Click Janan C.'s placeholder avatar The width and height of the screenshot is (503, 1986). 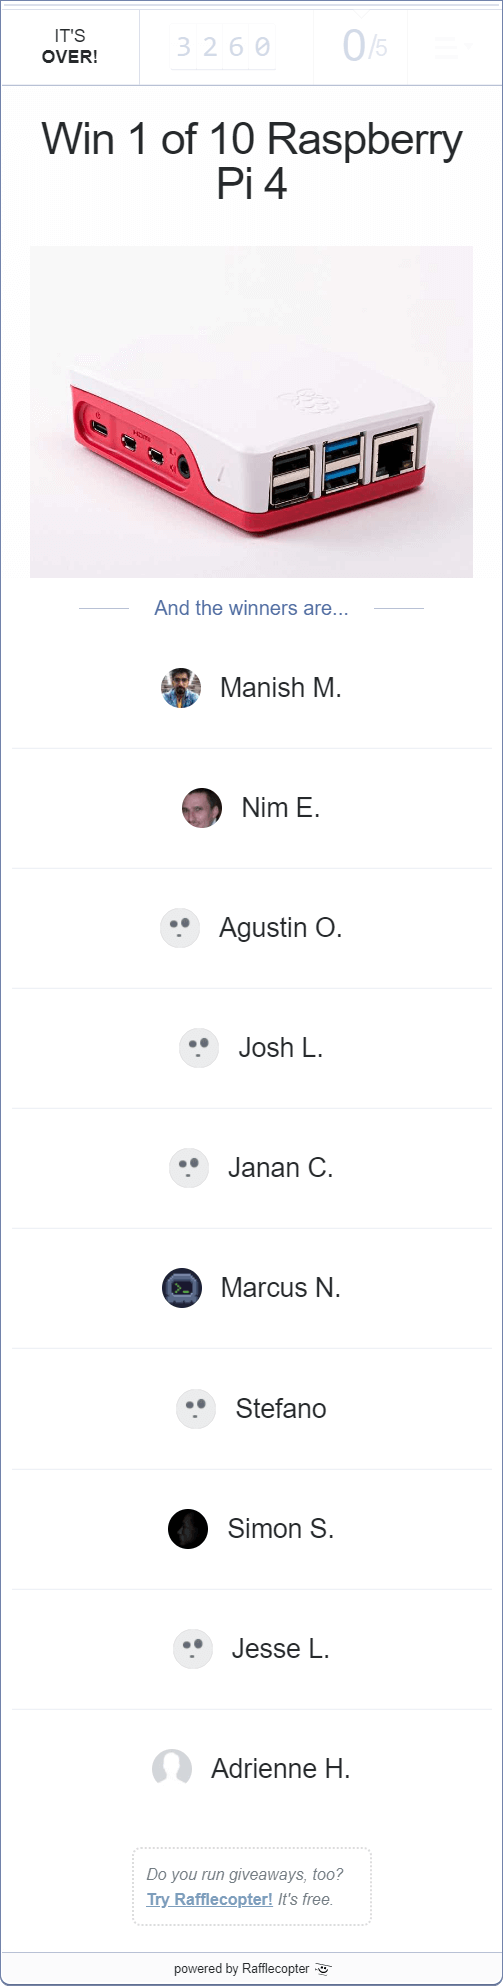coord(189,1168)
